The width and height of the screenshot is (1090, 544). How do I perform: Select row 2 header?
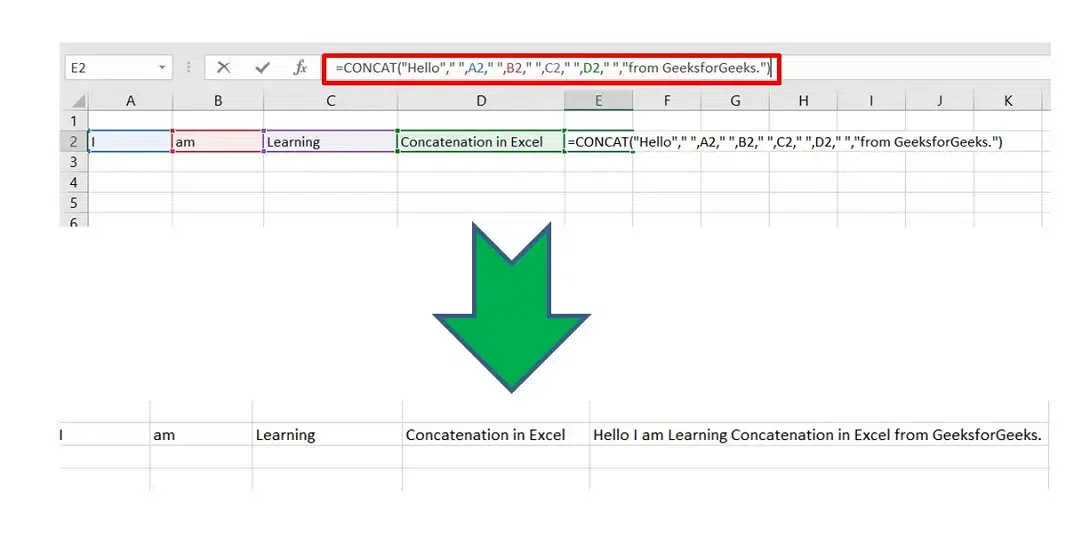[x=74, y=142]
